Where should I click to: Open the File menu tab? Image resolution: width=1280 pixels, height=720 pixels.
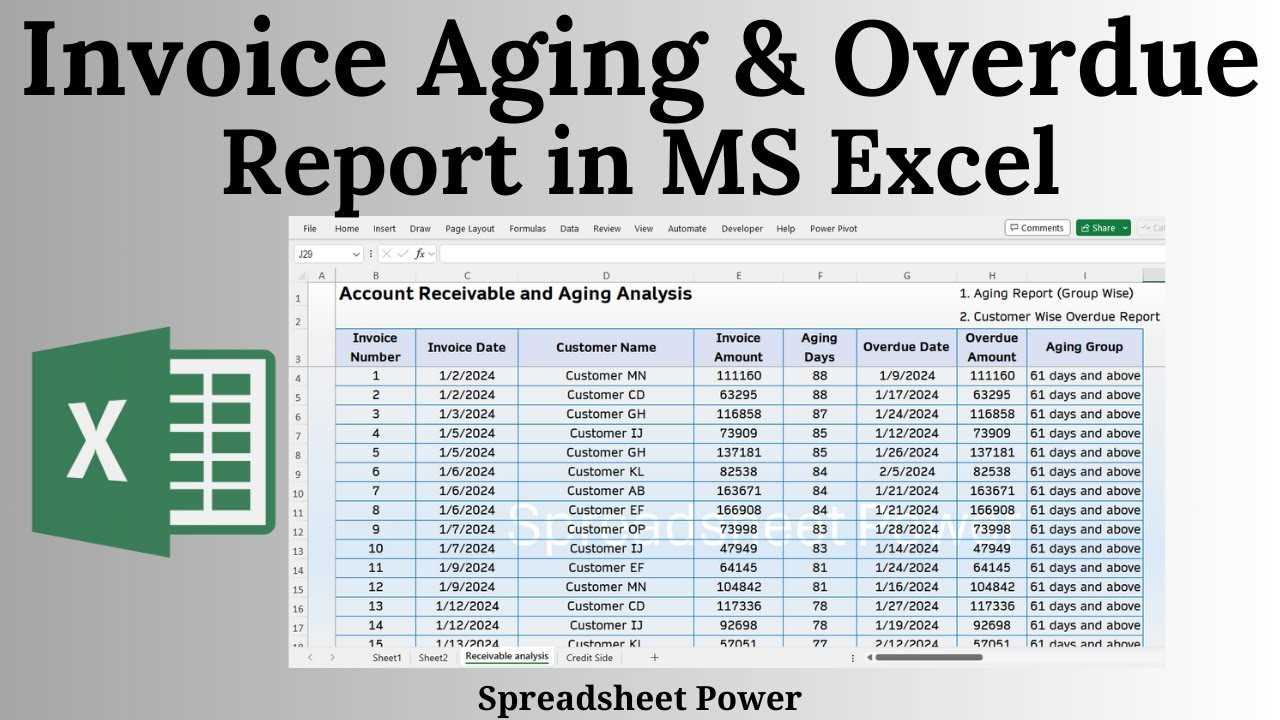coord(310,228)
